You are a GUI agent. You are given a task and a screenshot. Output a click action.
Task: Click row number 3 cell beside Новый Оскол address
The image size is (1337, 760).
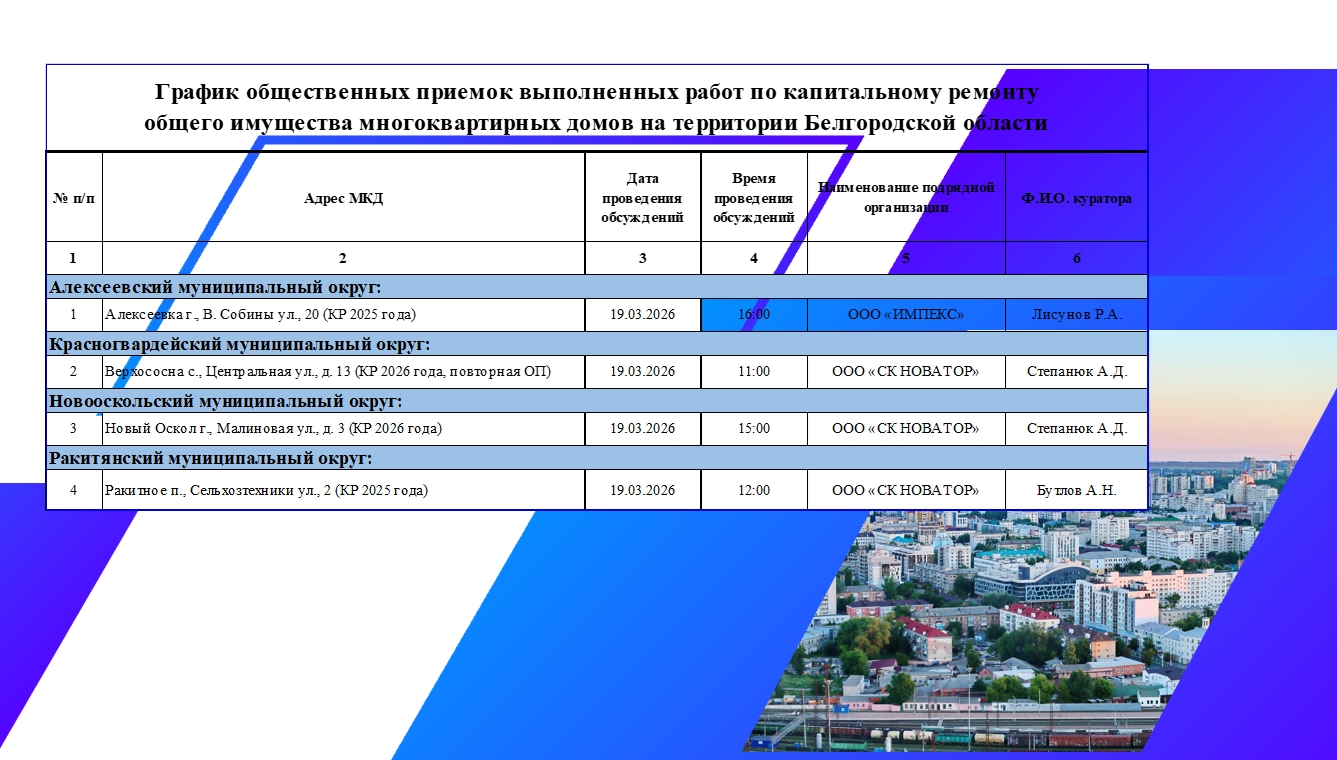coord(74,428)
